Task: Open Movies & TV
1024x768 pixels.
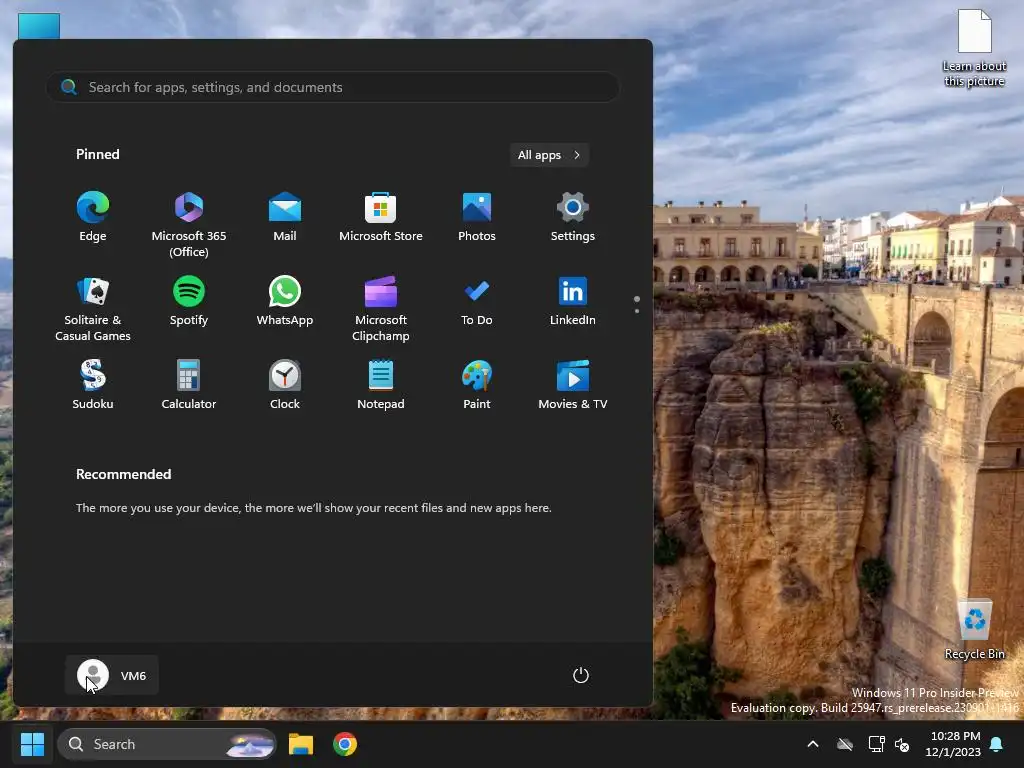Action: coord(573,385)
